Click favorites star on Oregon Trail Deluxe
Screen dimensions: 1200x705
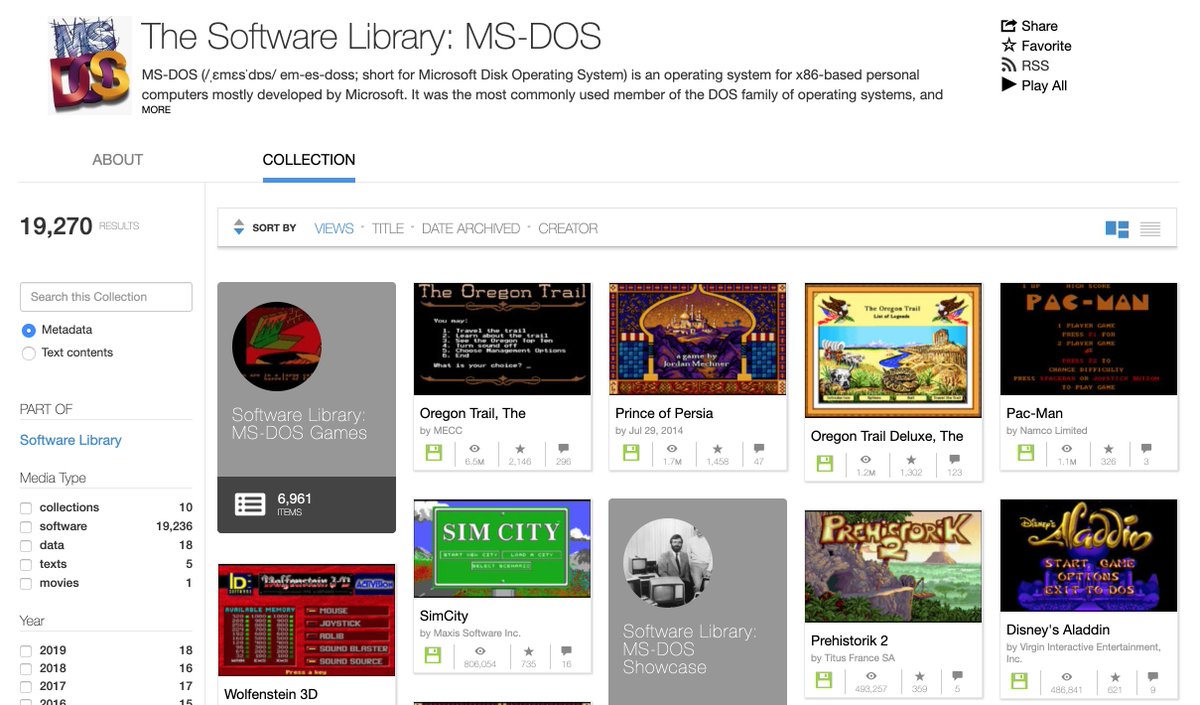coord(912,460)
